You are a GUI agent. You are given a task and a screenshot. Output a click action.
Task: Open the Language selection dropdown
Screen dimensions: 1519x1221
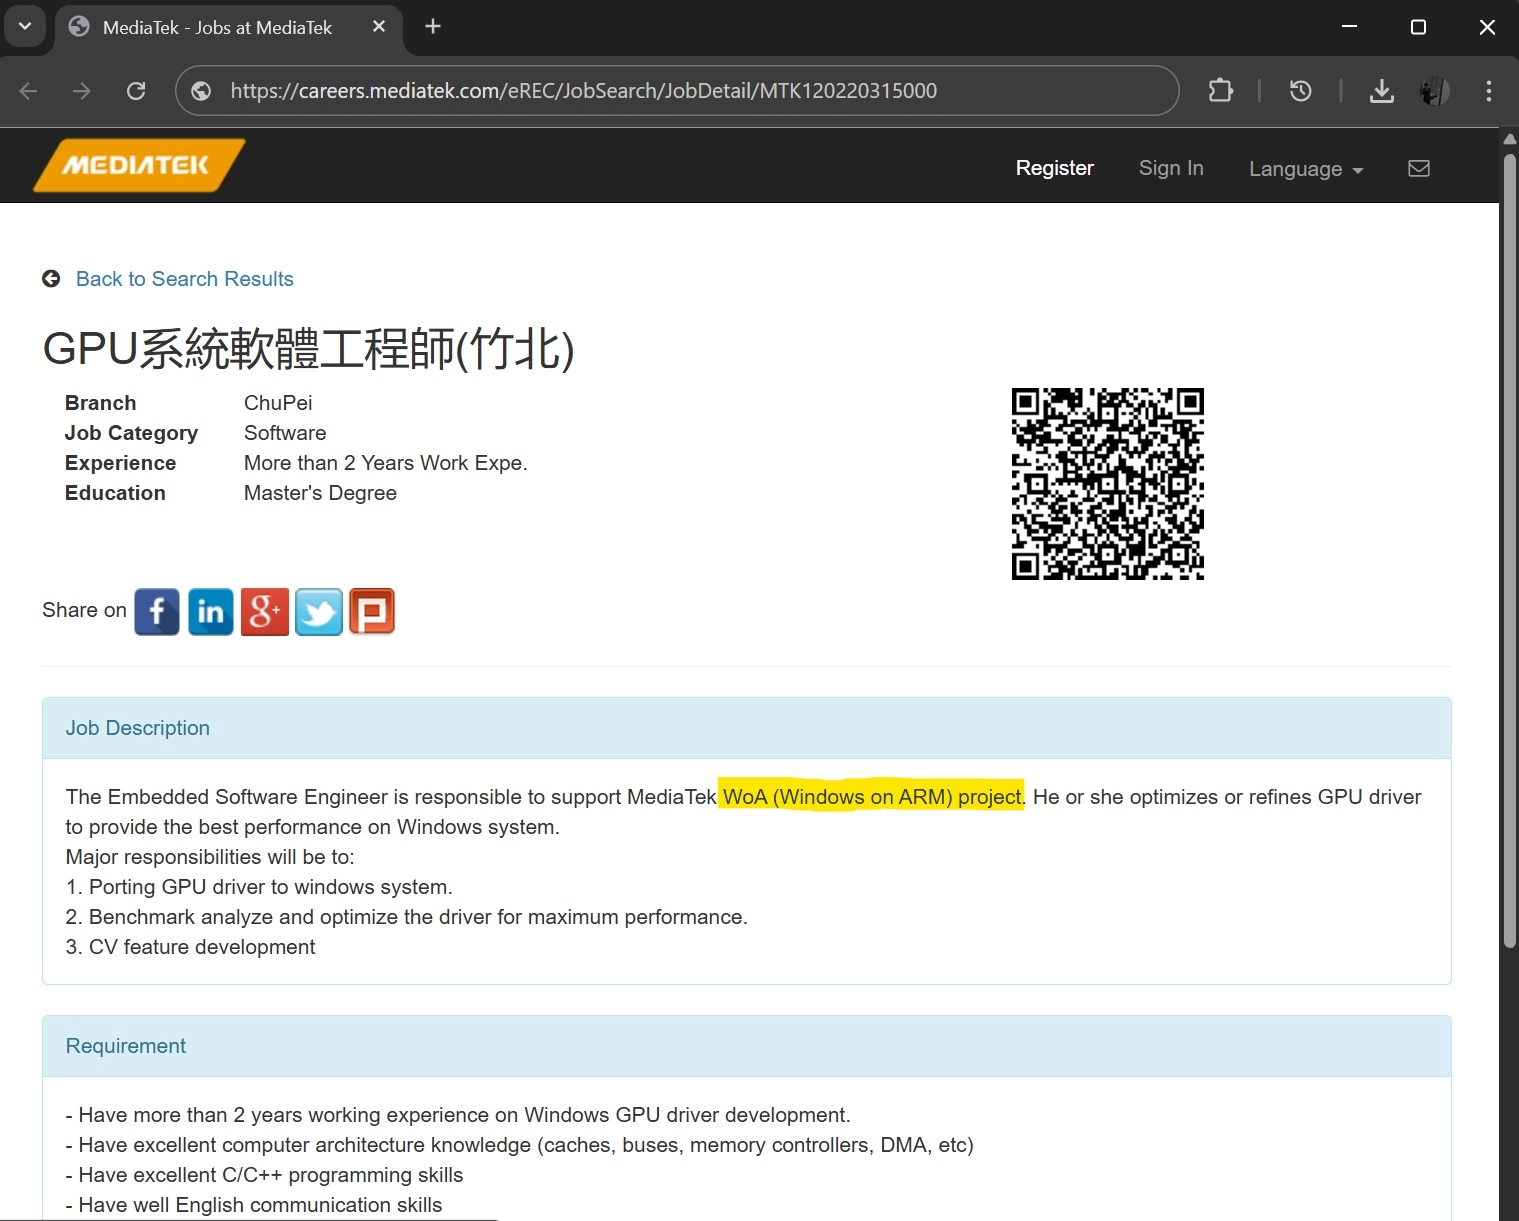pyautogui.click(x=1304, y=169)
